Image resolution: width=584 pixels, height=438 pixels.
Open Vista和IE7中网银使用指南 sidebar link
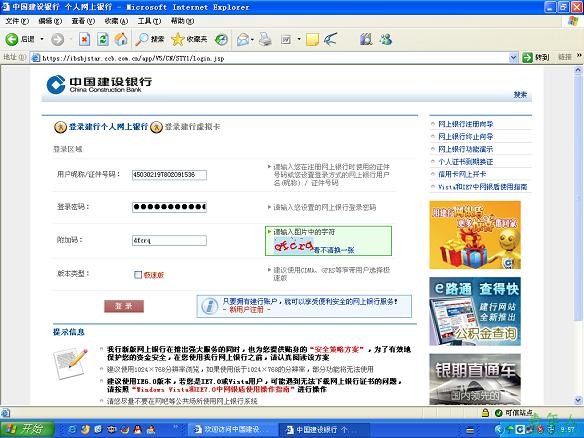pyautogui.click(x=483, y=187)
